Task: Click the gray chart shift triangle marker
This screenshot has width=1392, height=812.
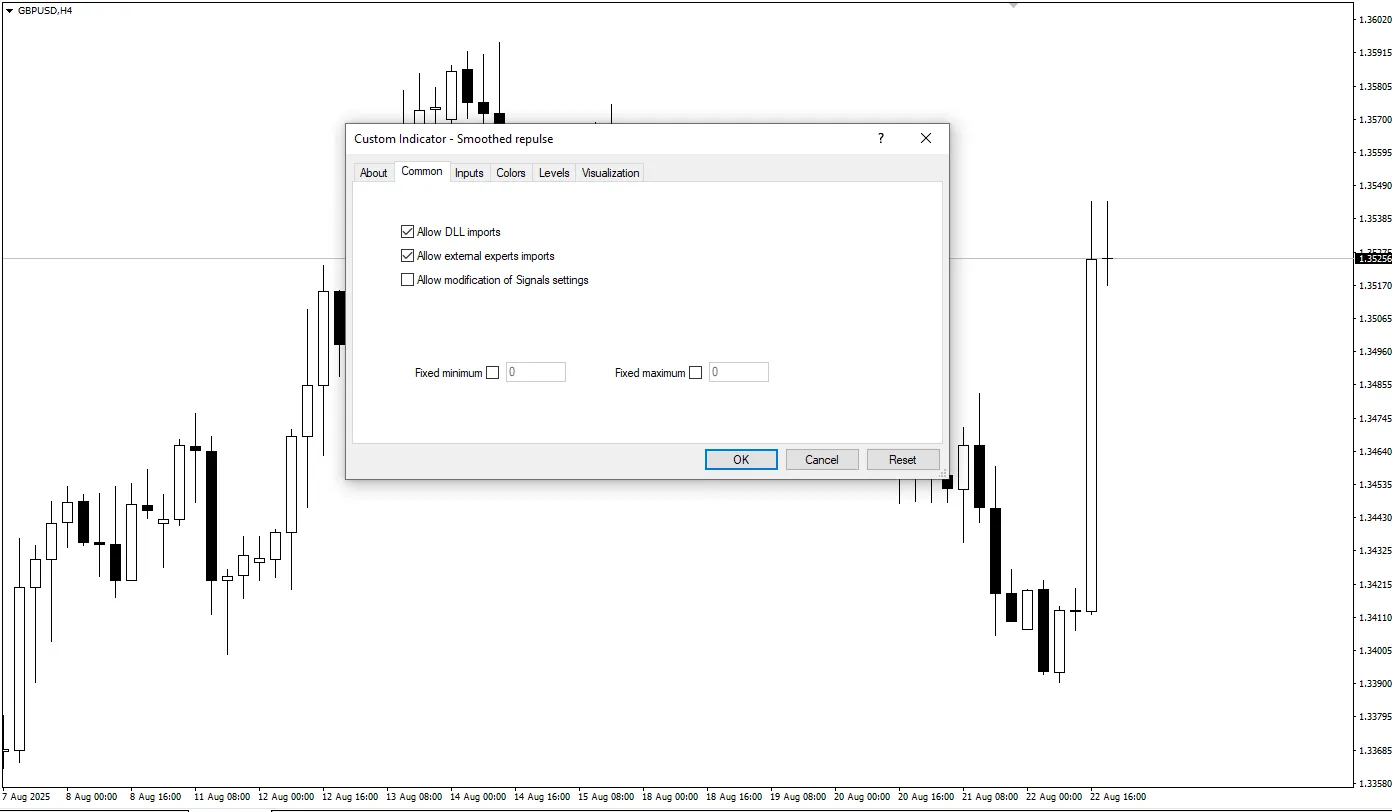Action: click(x=1013, y=5)
